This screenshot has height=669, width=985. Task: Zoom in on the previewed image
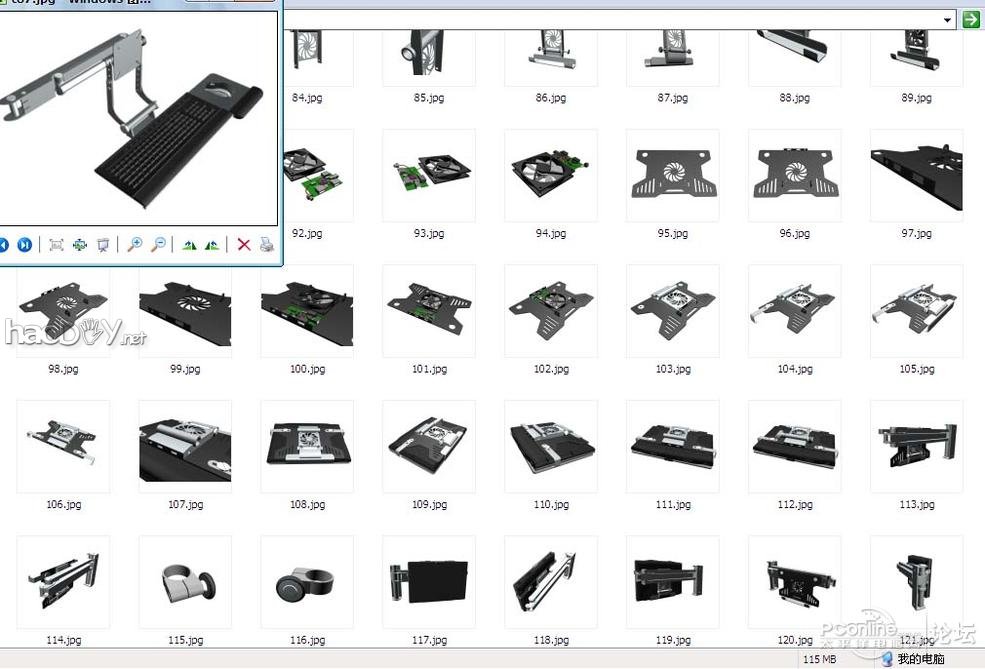(x=135, y=245)
